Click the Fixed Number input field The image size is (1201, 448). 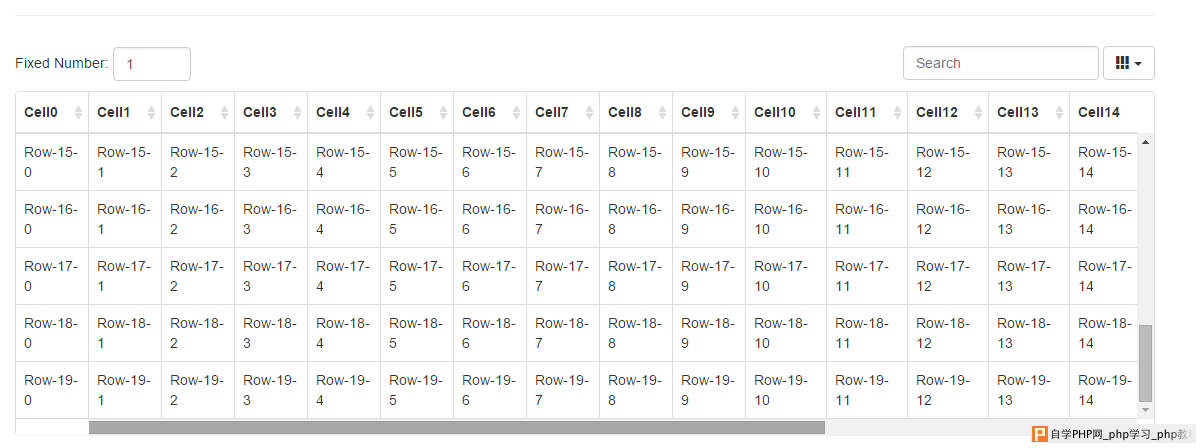152,63
